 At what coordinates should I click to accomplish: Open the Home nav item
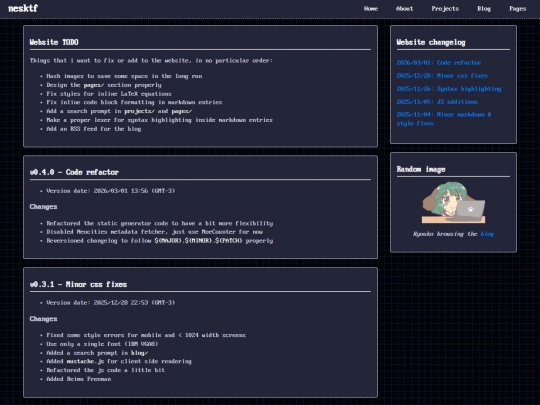(371, 9)
